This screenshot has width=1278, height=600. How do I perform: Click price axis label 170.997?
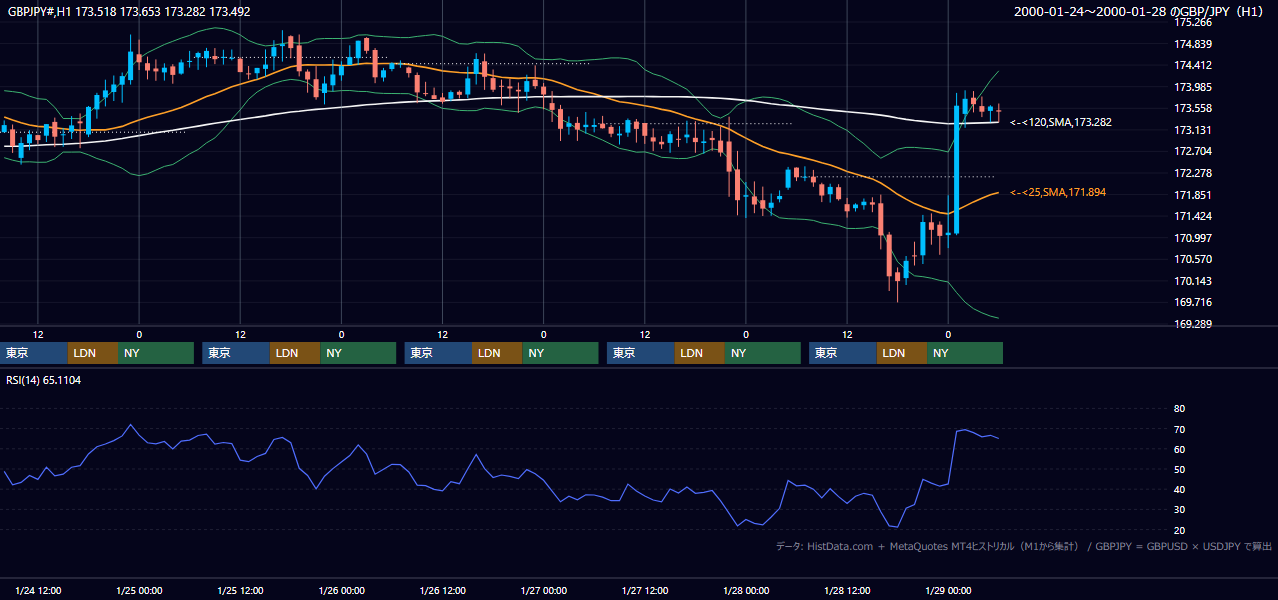pyautogui.click(x=1191, y=238)
